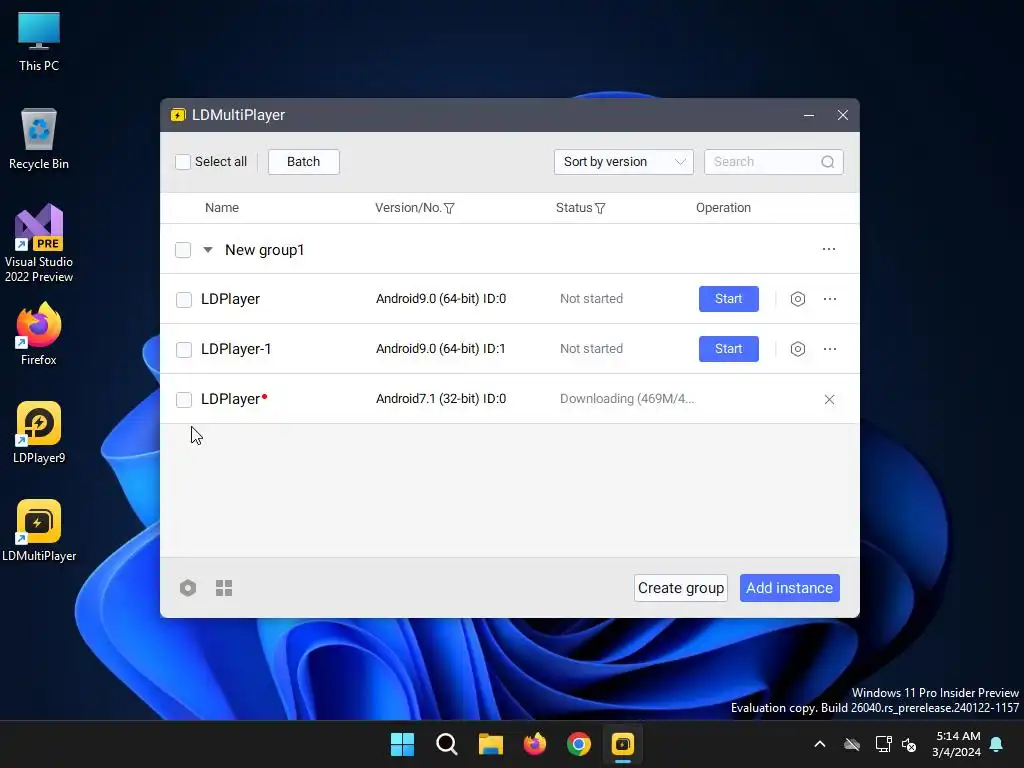Click the Operation column header
Image resolution: width=1024 pixels, height=768 pixels.
tap(723, 208)
